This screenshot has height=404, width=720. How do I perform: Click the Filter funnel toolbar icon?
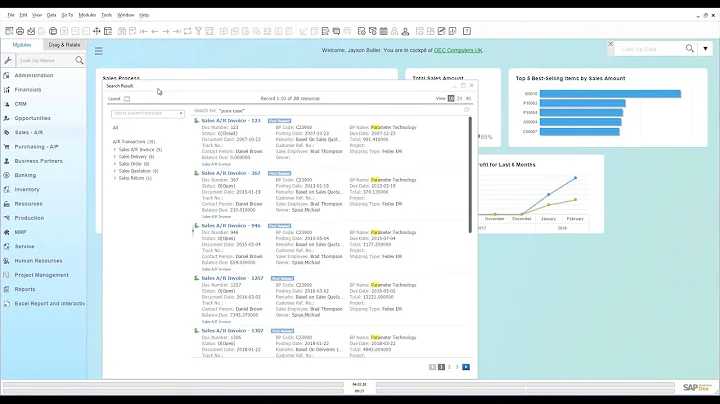198,31
